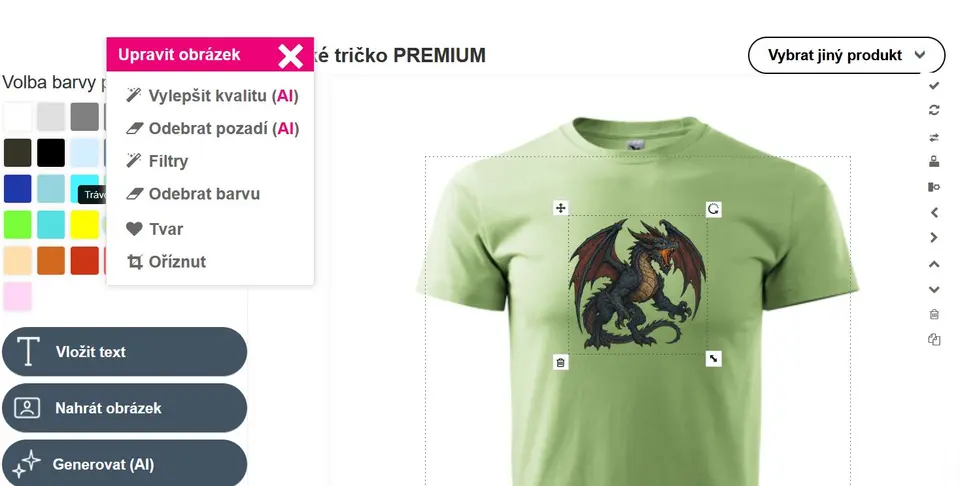Choose Oříznut crop option
This screenshot has height=486, width=960.
166,262
